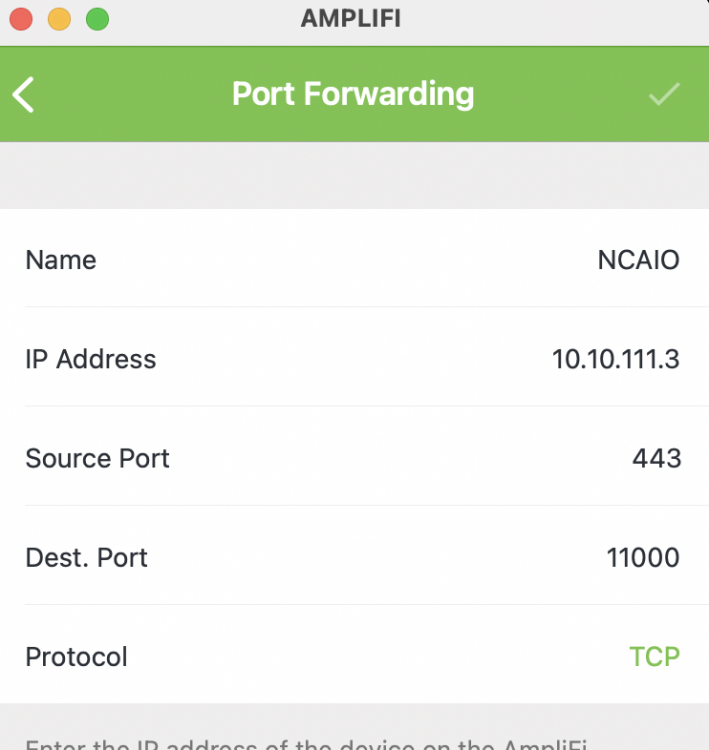
Task: Click the Port Forwarding header title
Action: pyautogui.click(x=353, y=94)
